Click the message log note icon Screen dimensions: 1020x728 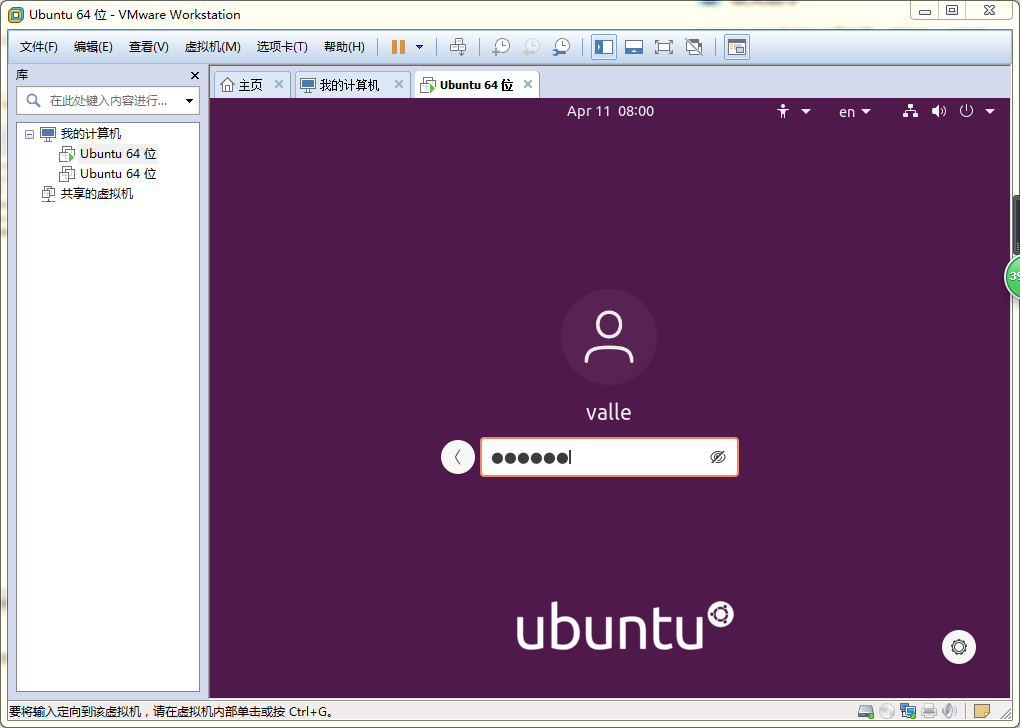click(x=982, y=711)
